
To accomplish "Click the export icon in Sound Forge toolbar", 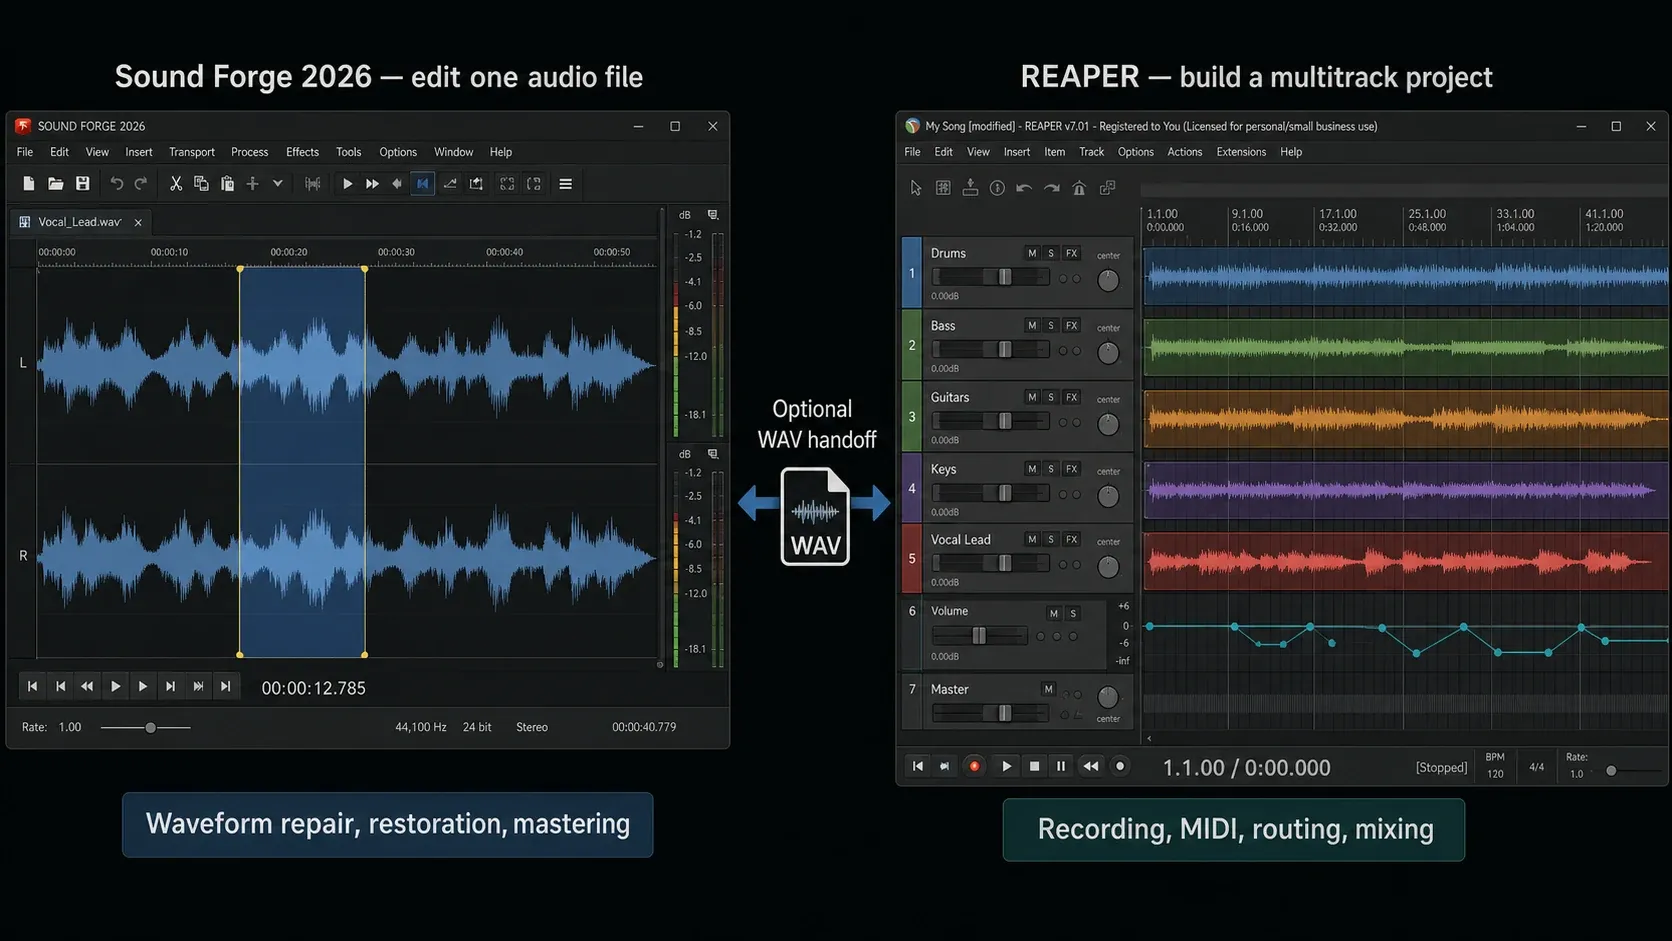I will click(x=476, y=184).
